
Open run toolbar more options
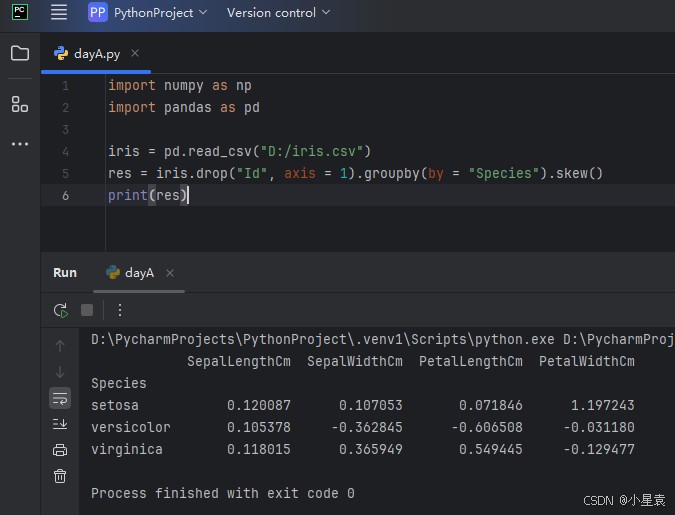pos(120,310)
